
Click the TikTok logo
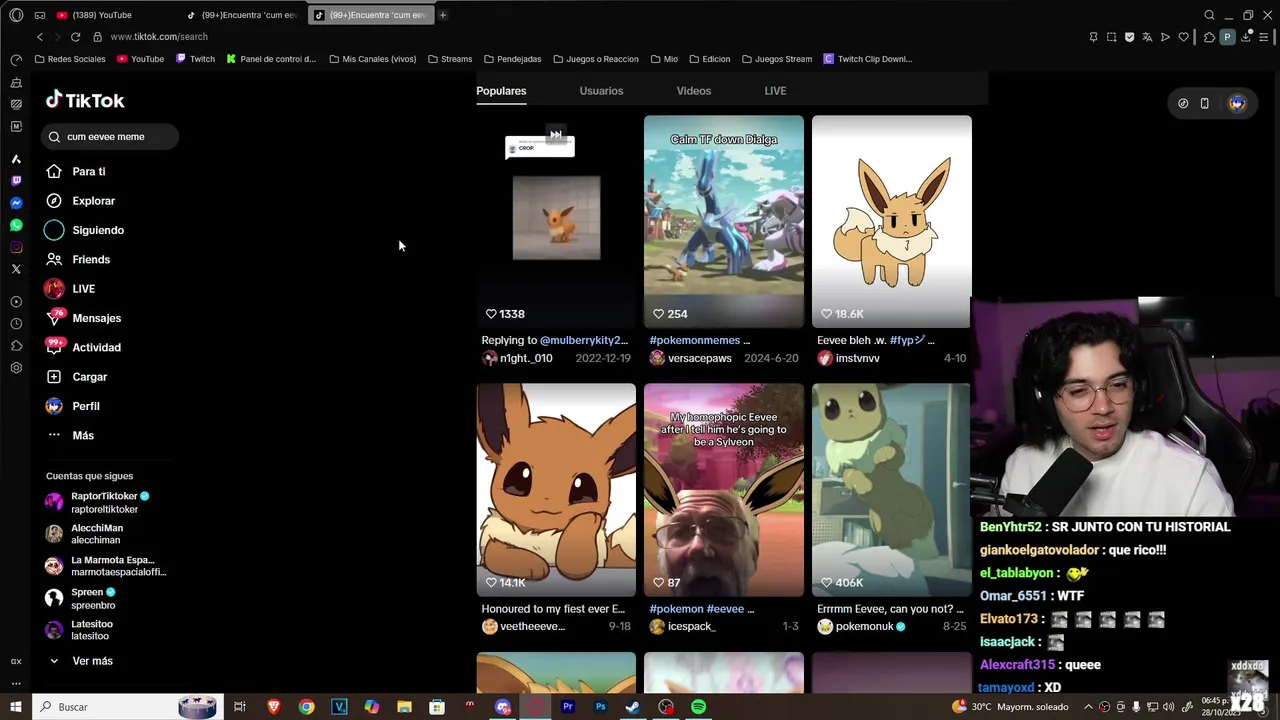(x=85, y=100)
